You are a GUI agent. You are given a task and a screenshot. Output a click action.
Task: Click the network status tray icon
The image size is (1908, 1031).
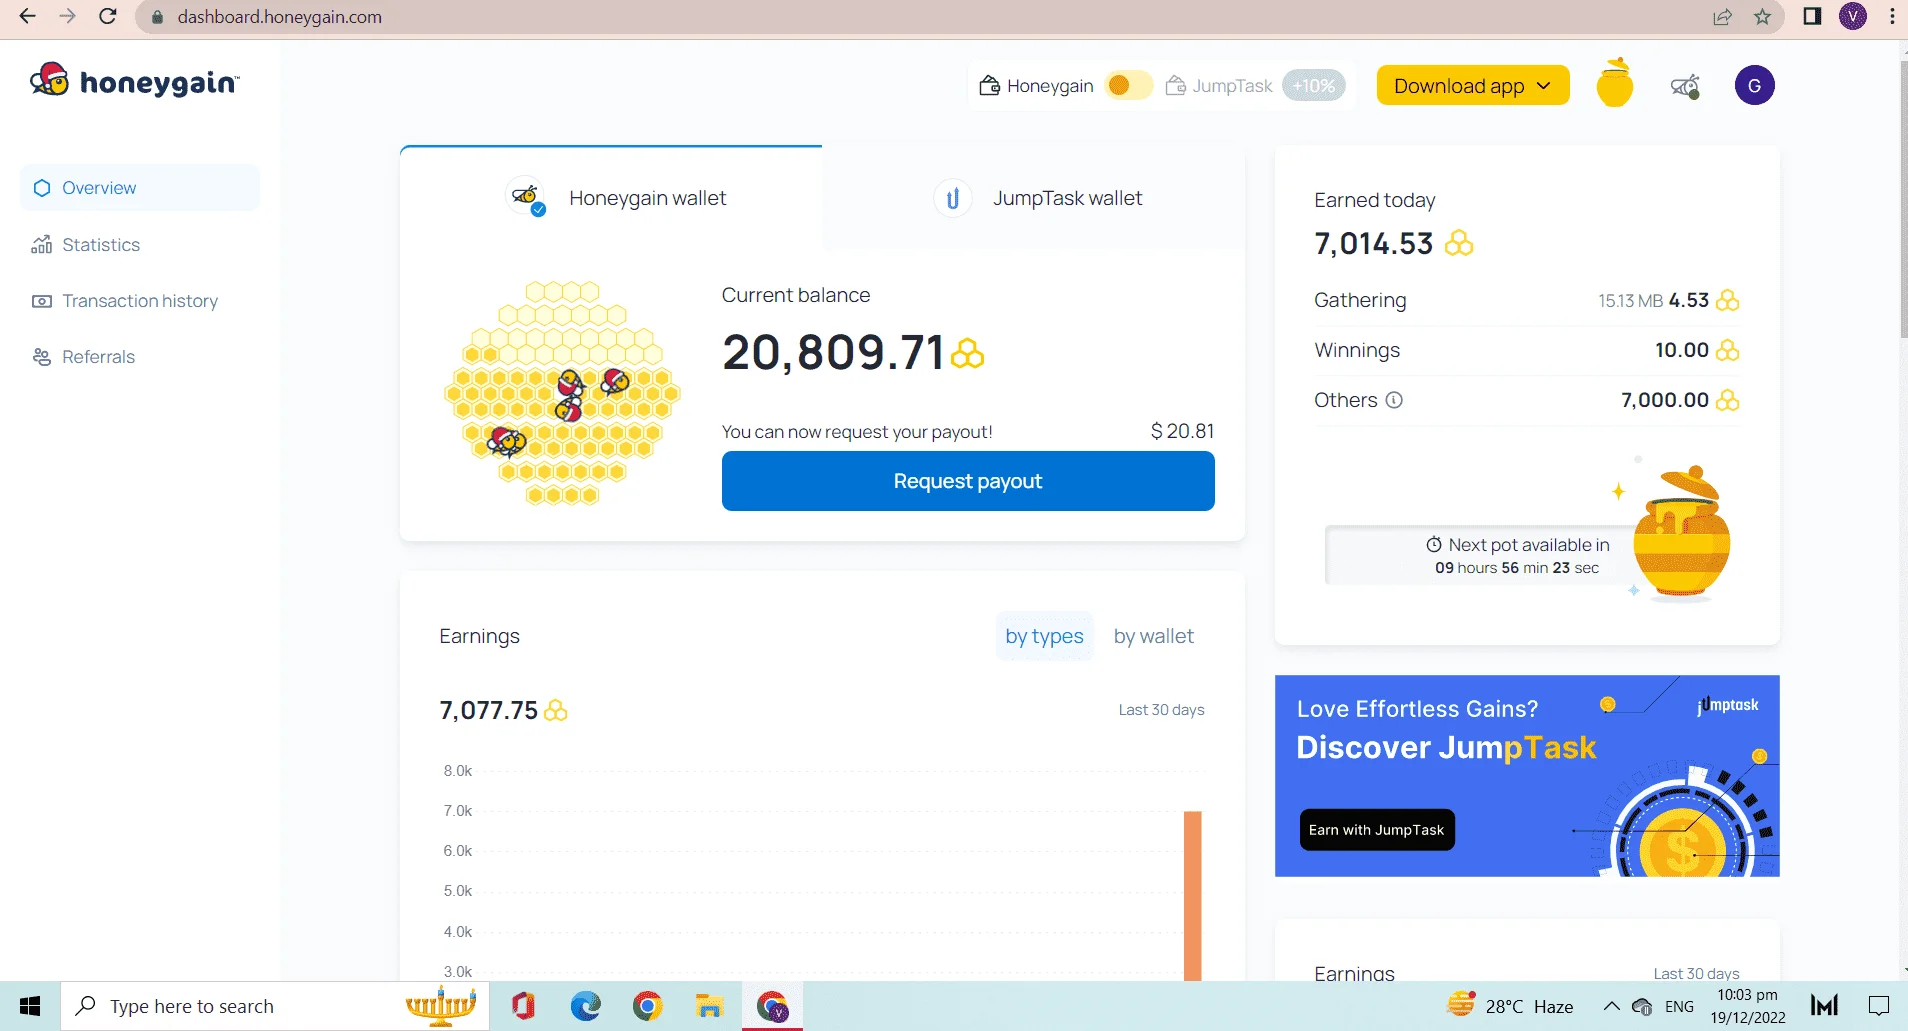pyautogui.click(x=1642, y=1006)
